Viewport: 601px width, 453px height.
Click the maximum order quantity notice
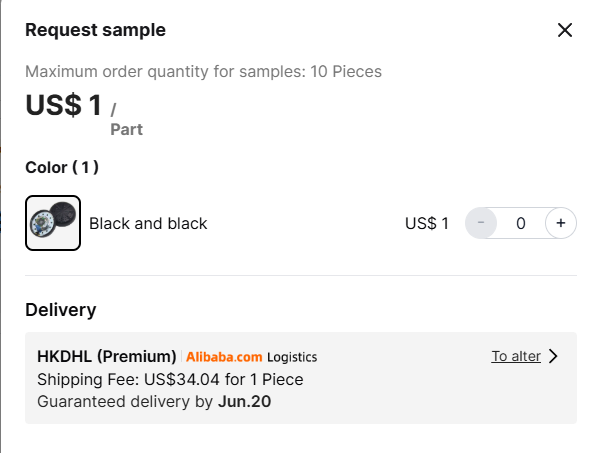(x=204, y=72)
